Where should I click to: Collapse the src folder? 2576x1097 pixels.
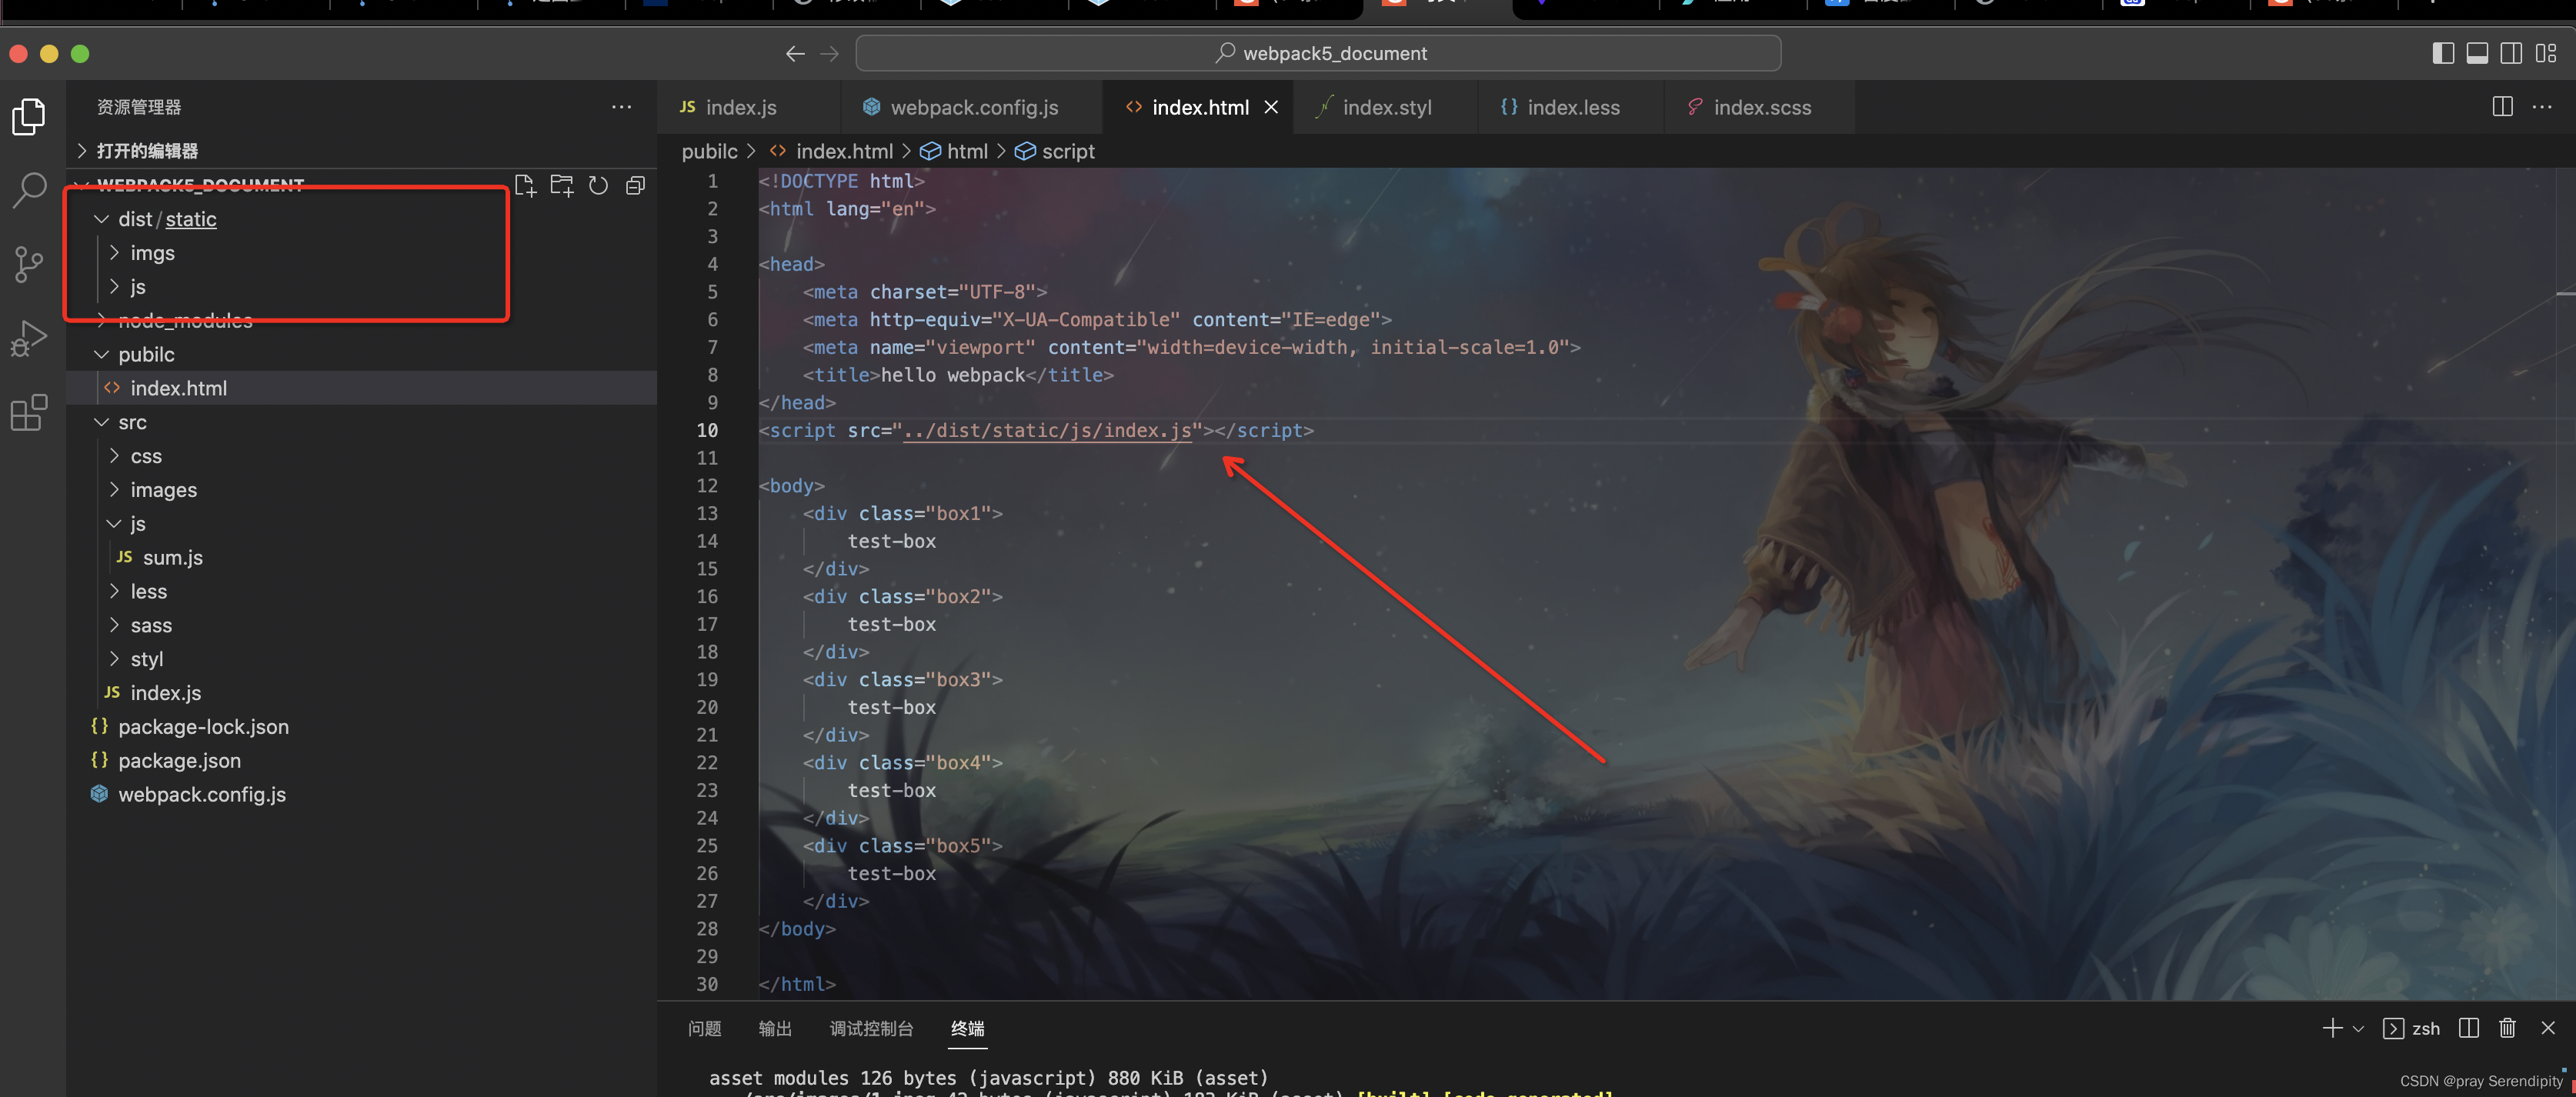[132, 422]
